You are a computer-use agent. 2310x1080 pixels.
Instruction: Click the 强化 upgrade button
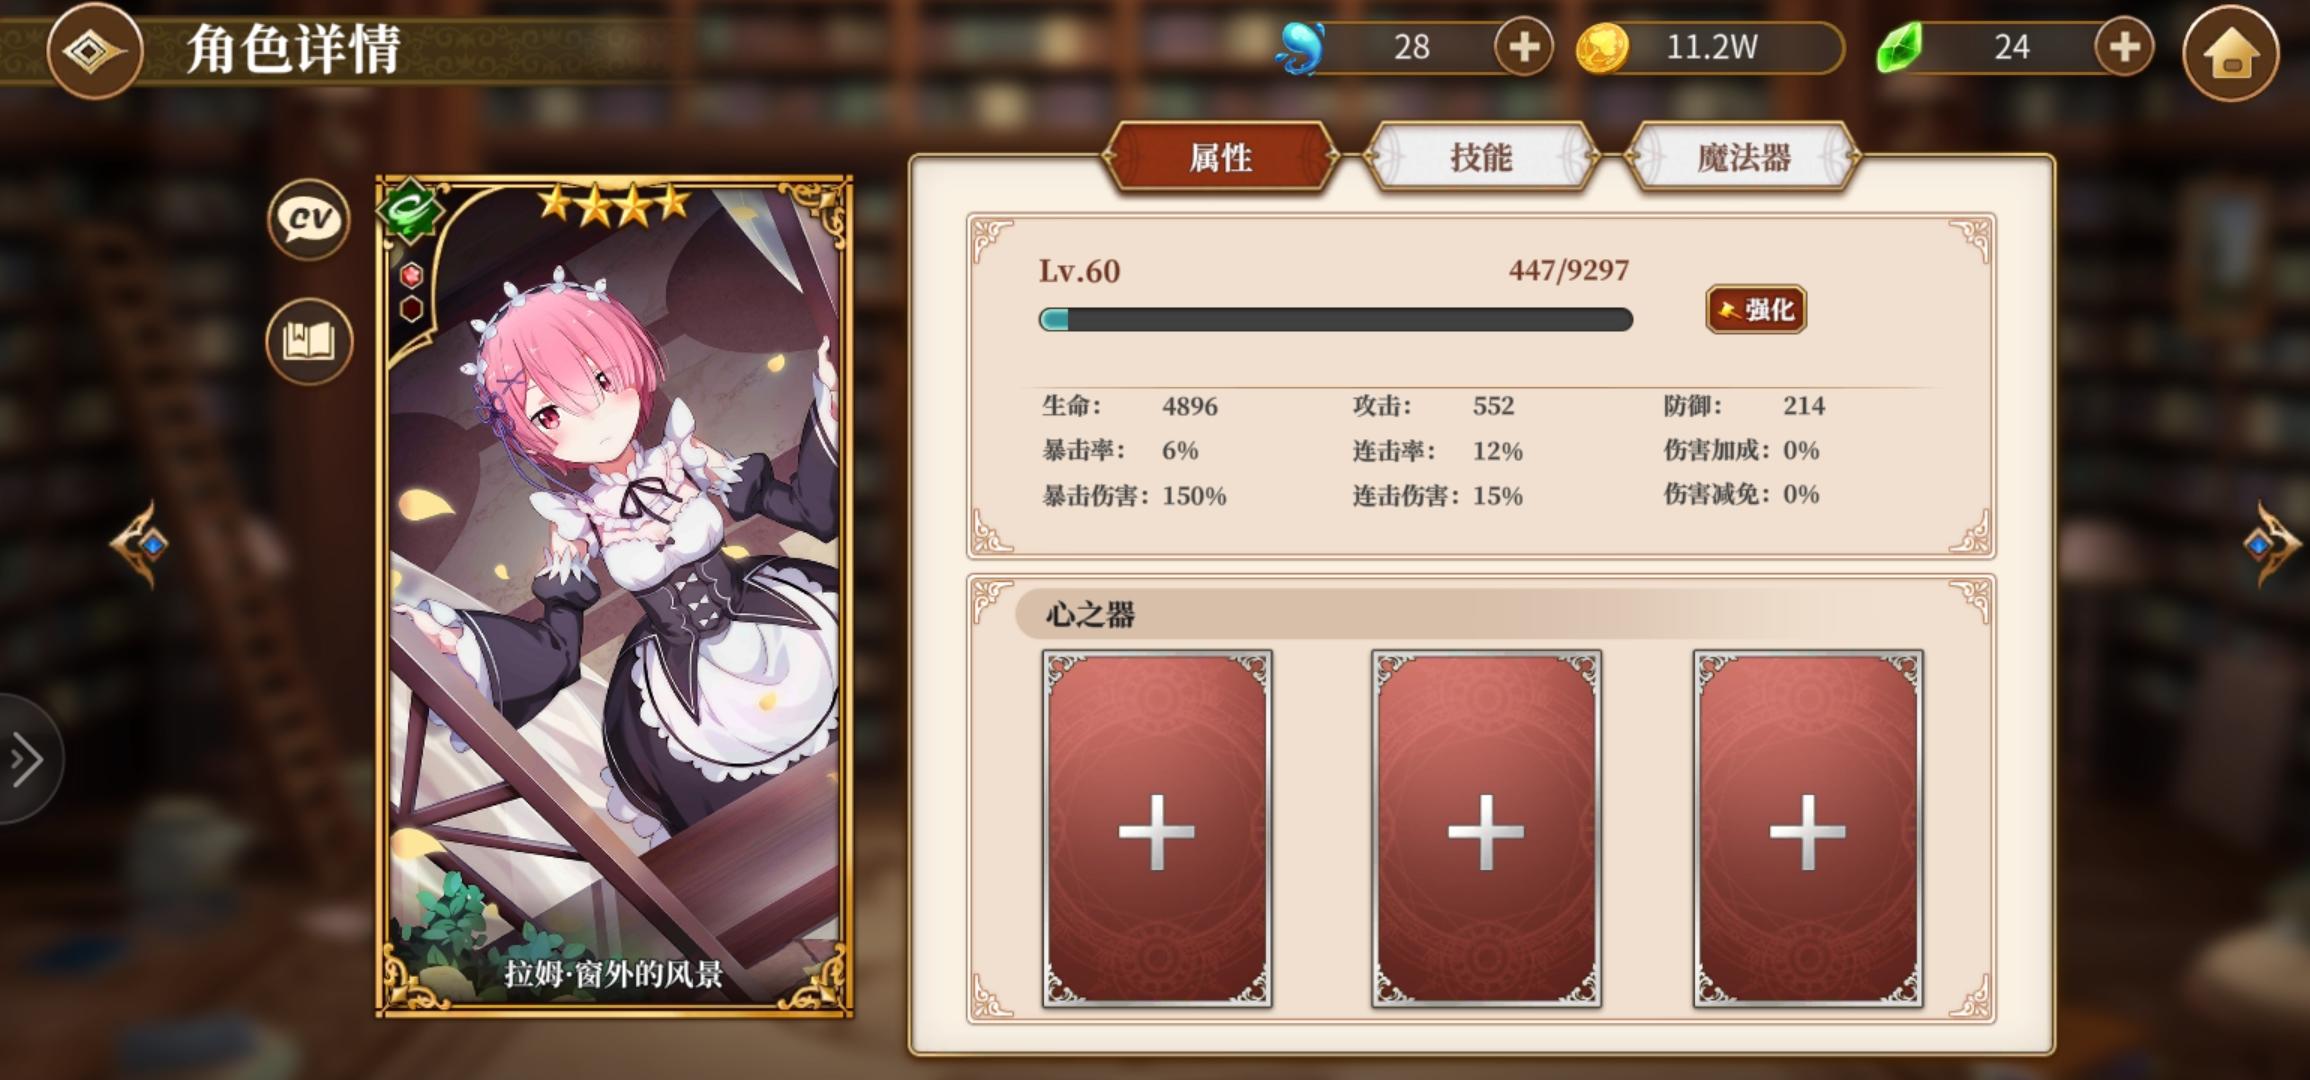[x=1756, y=310]
